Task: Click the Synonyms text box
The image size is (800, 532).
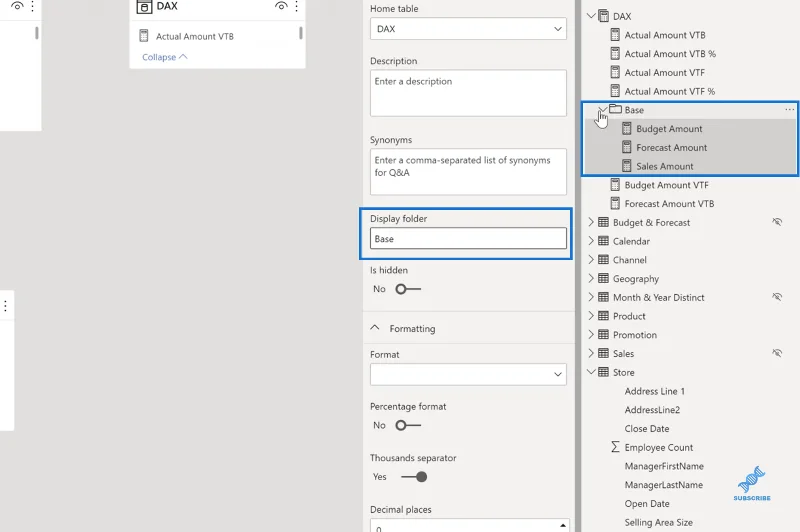Action: (468, 172)
